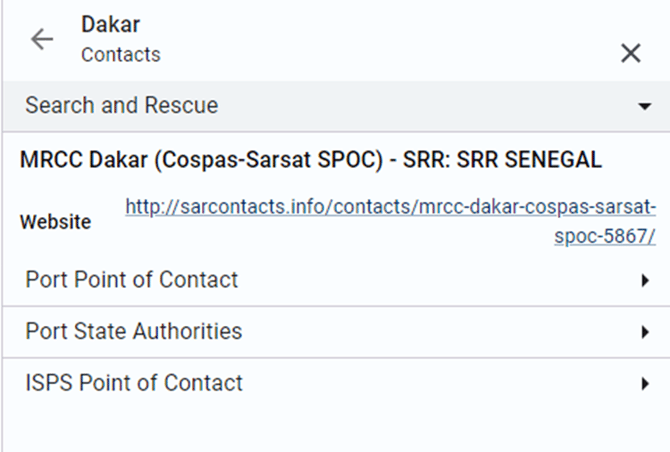Select the Port State Authorities label
Screen dimensions: 670x452
[134, 331]
